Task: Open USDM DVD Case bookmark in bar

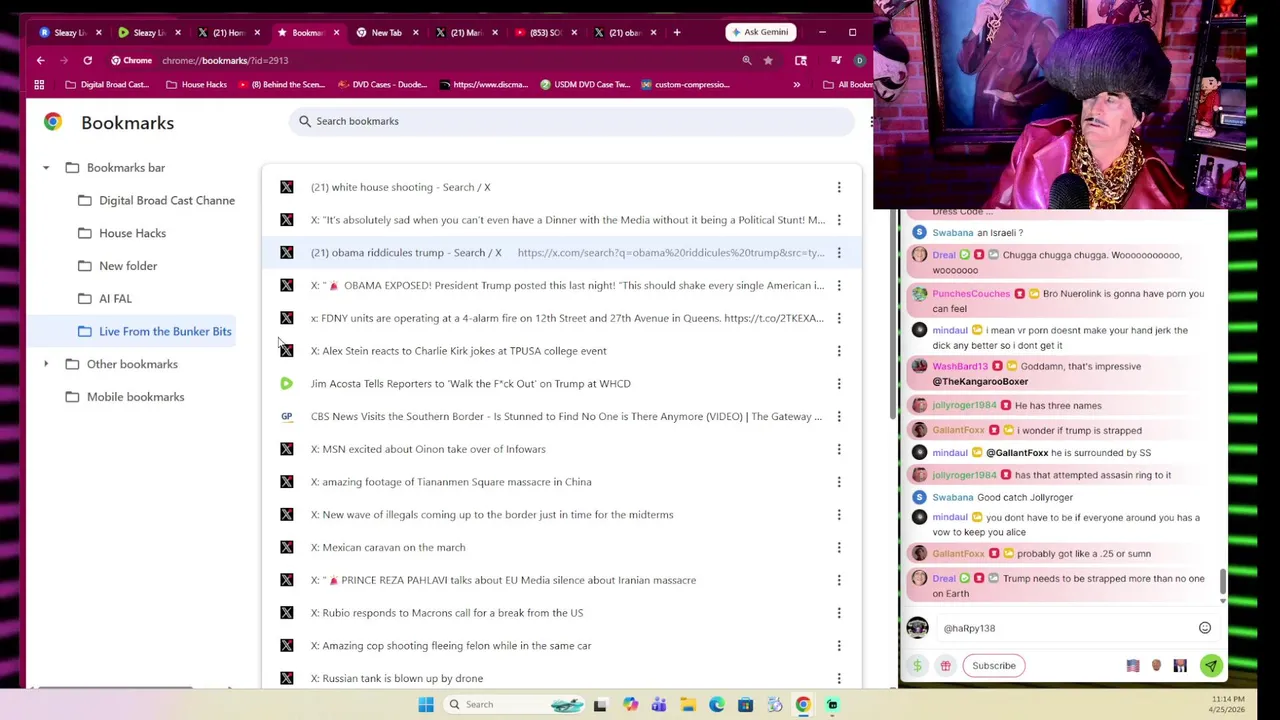Action: coord(585,85)
